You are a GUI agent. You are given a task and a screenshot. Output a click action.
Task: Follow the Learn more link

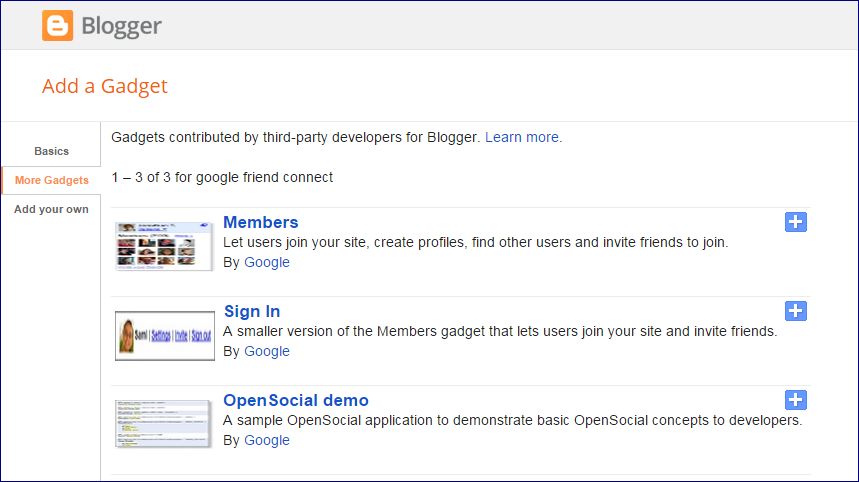[x=522, y=137]
